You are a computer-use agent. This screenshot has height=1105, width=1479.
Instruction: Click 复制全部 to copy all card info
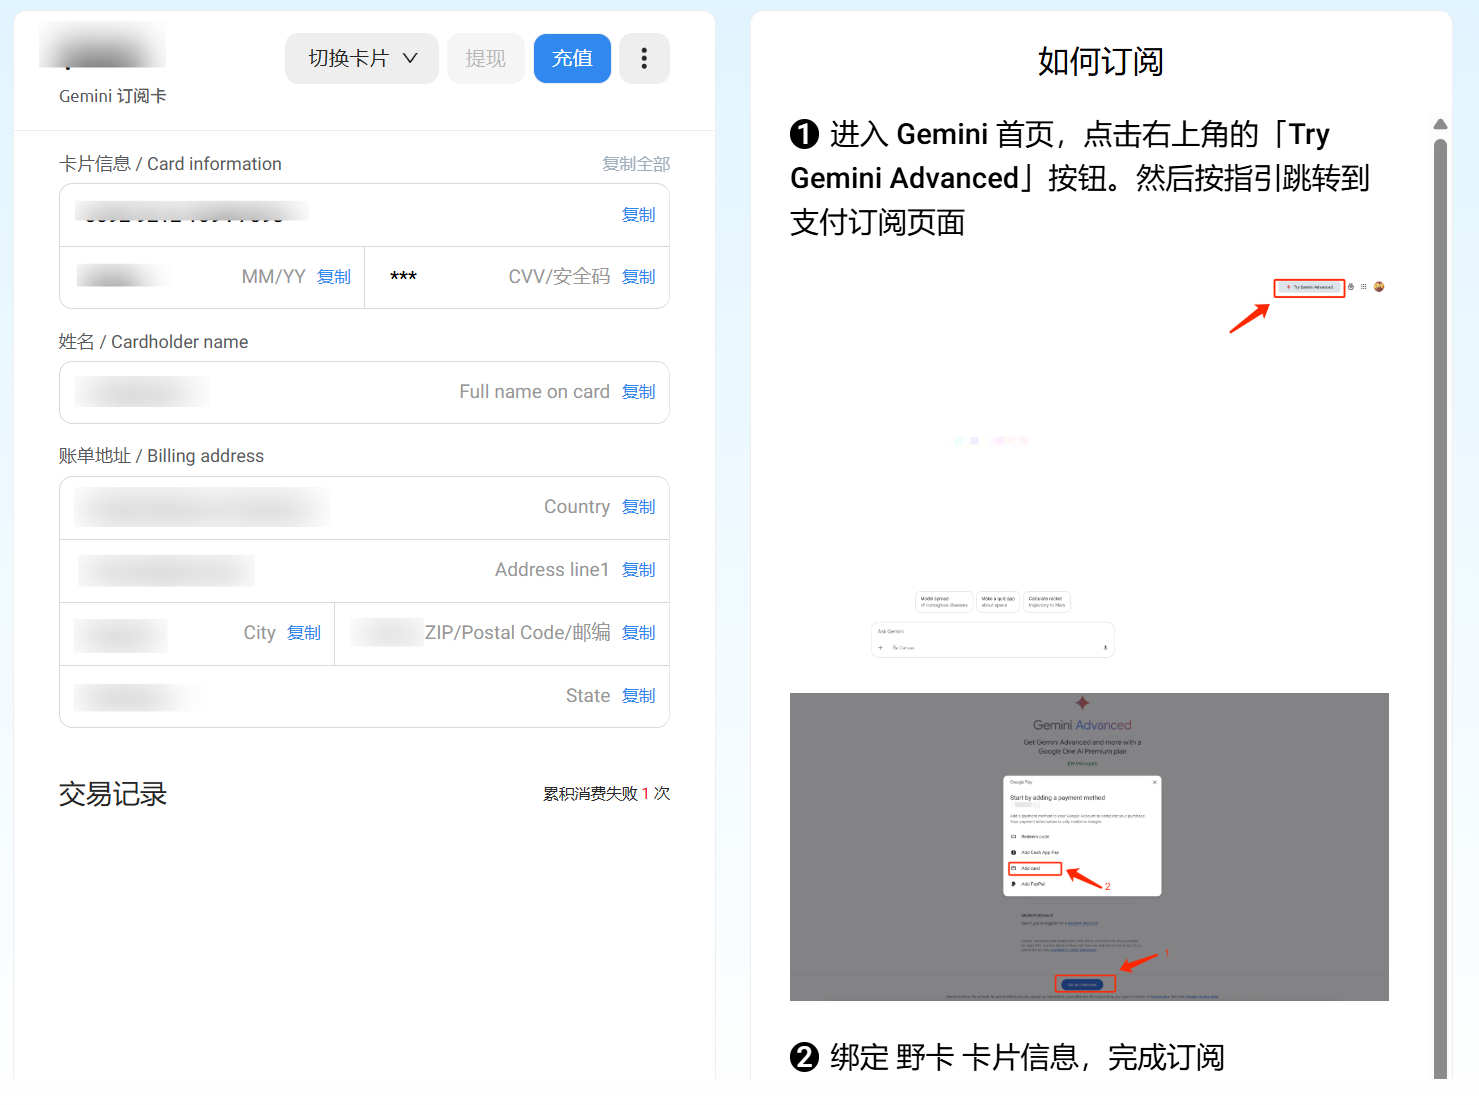(x=636, y=164)
